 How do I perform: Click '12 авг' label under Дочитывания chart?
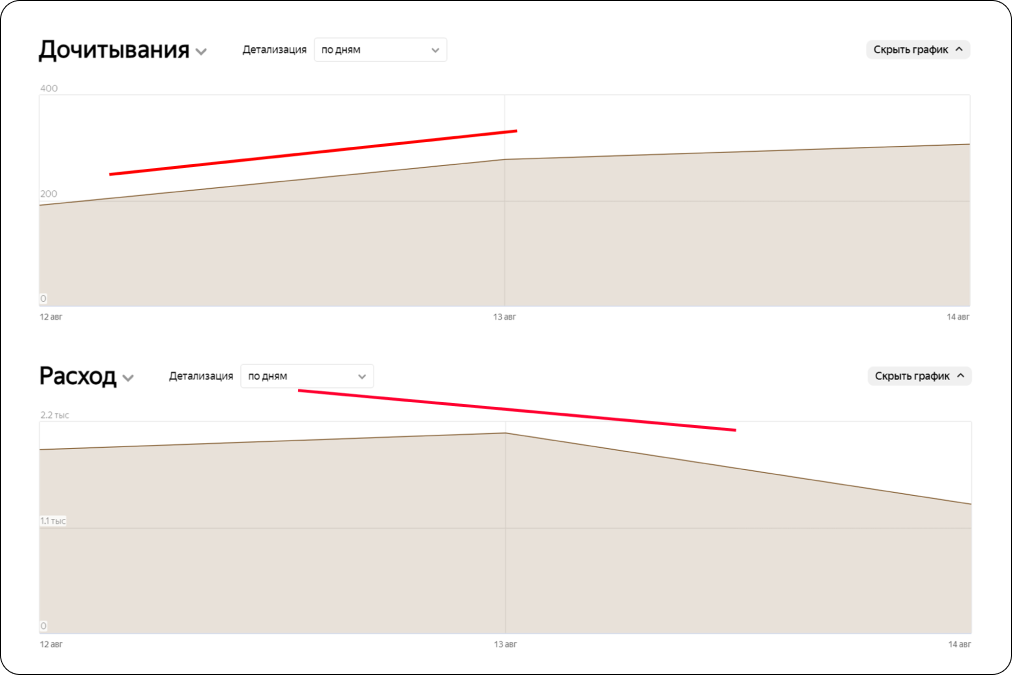tap(51, 317)
